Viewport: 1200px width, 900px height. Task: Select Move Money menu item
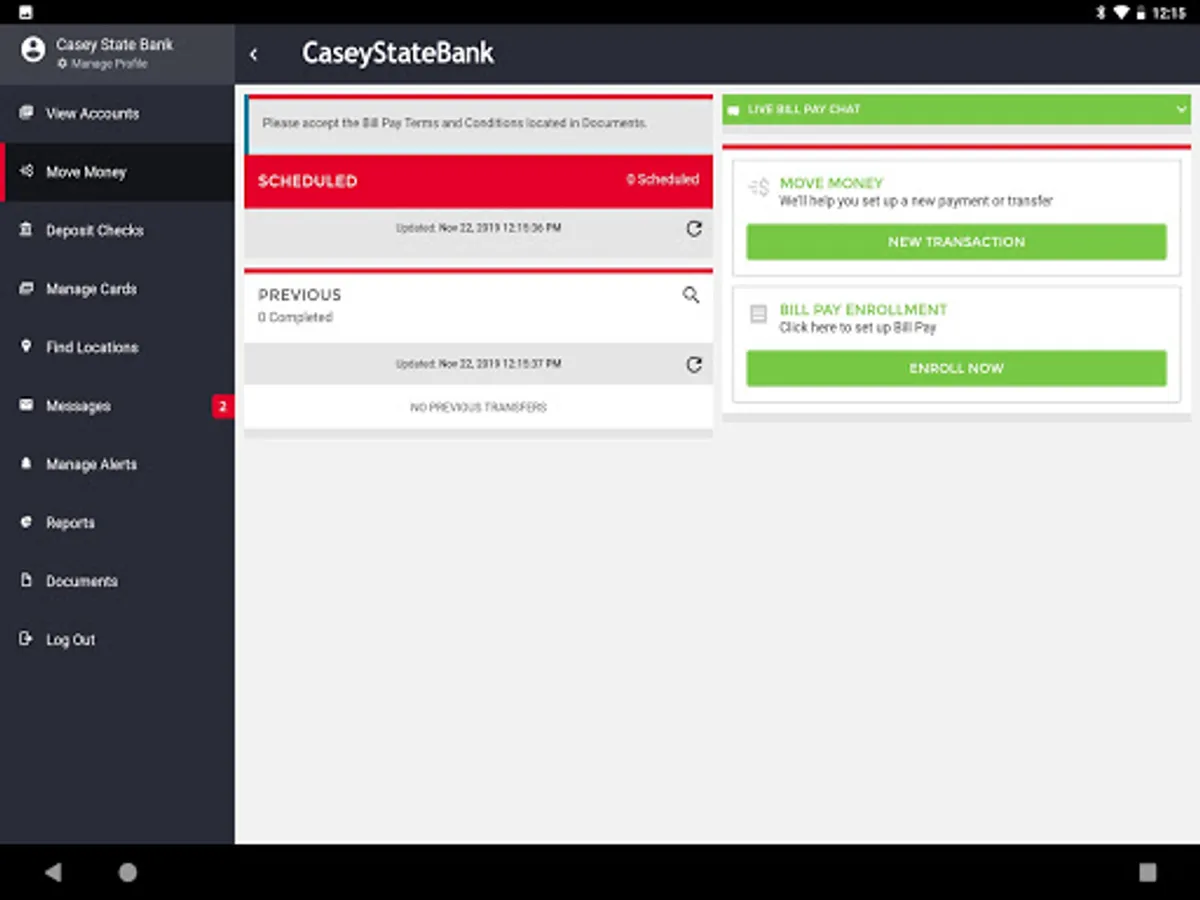(117, 172)
